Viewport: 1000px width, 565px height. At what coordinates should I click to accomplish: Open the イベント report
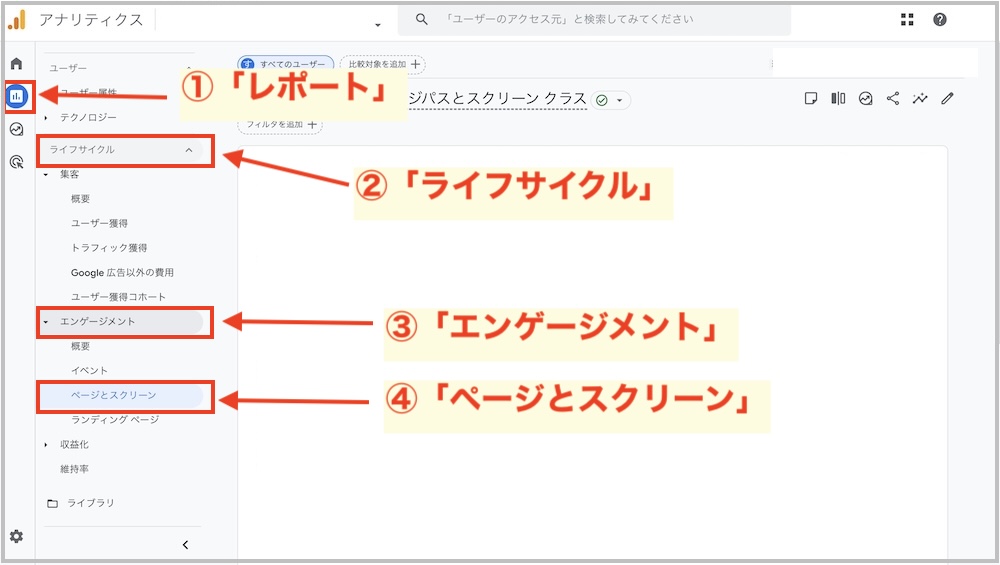[x=89, y=371]
